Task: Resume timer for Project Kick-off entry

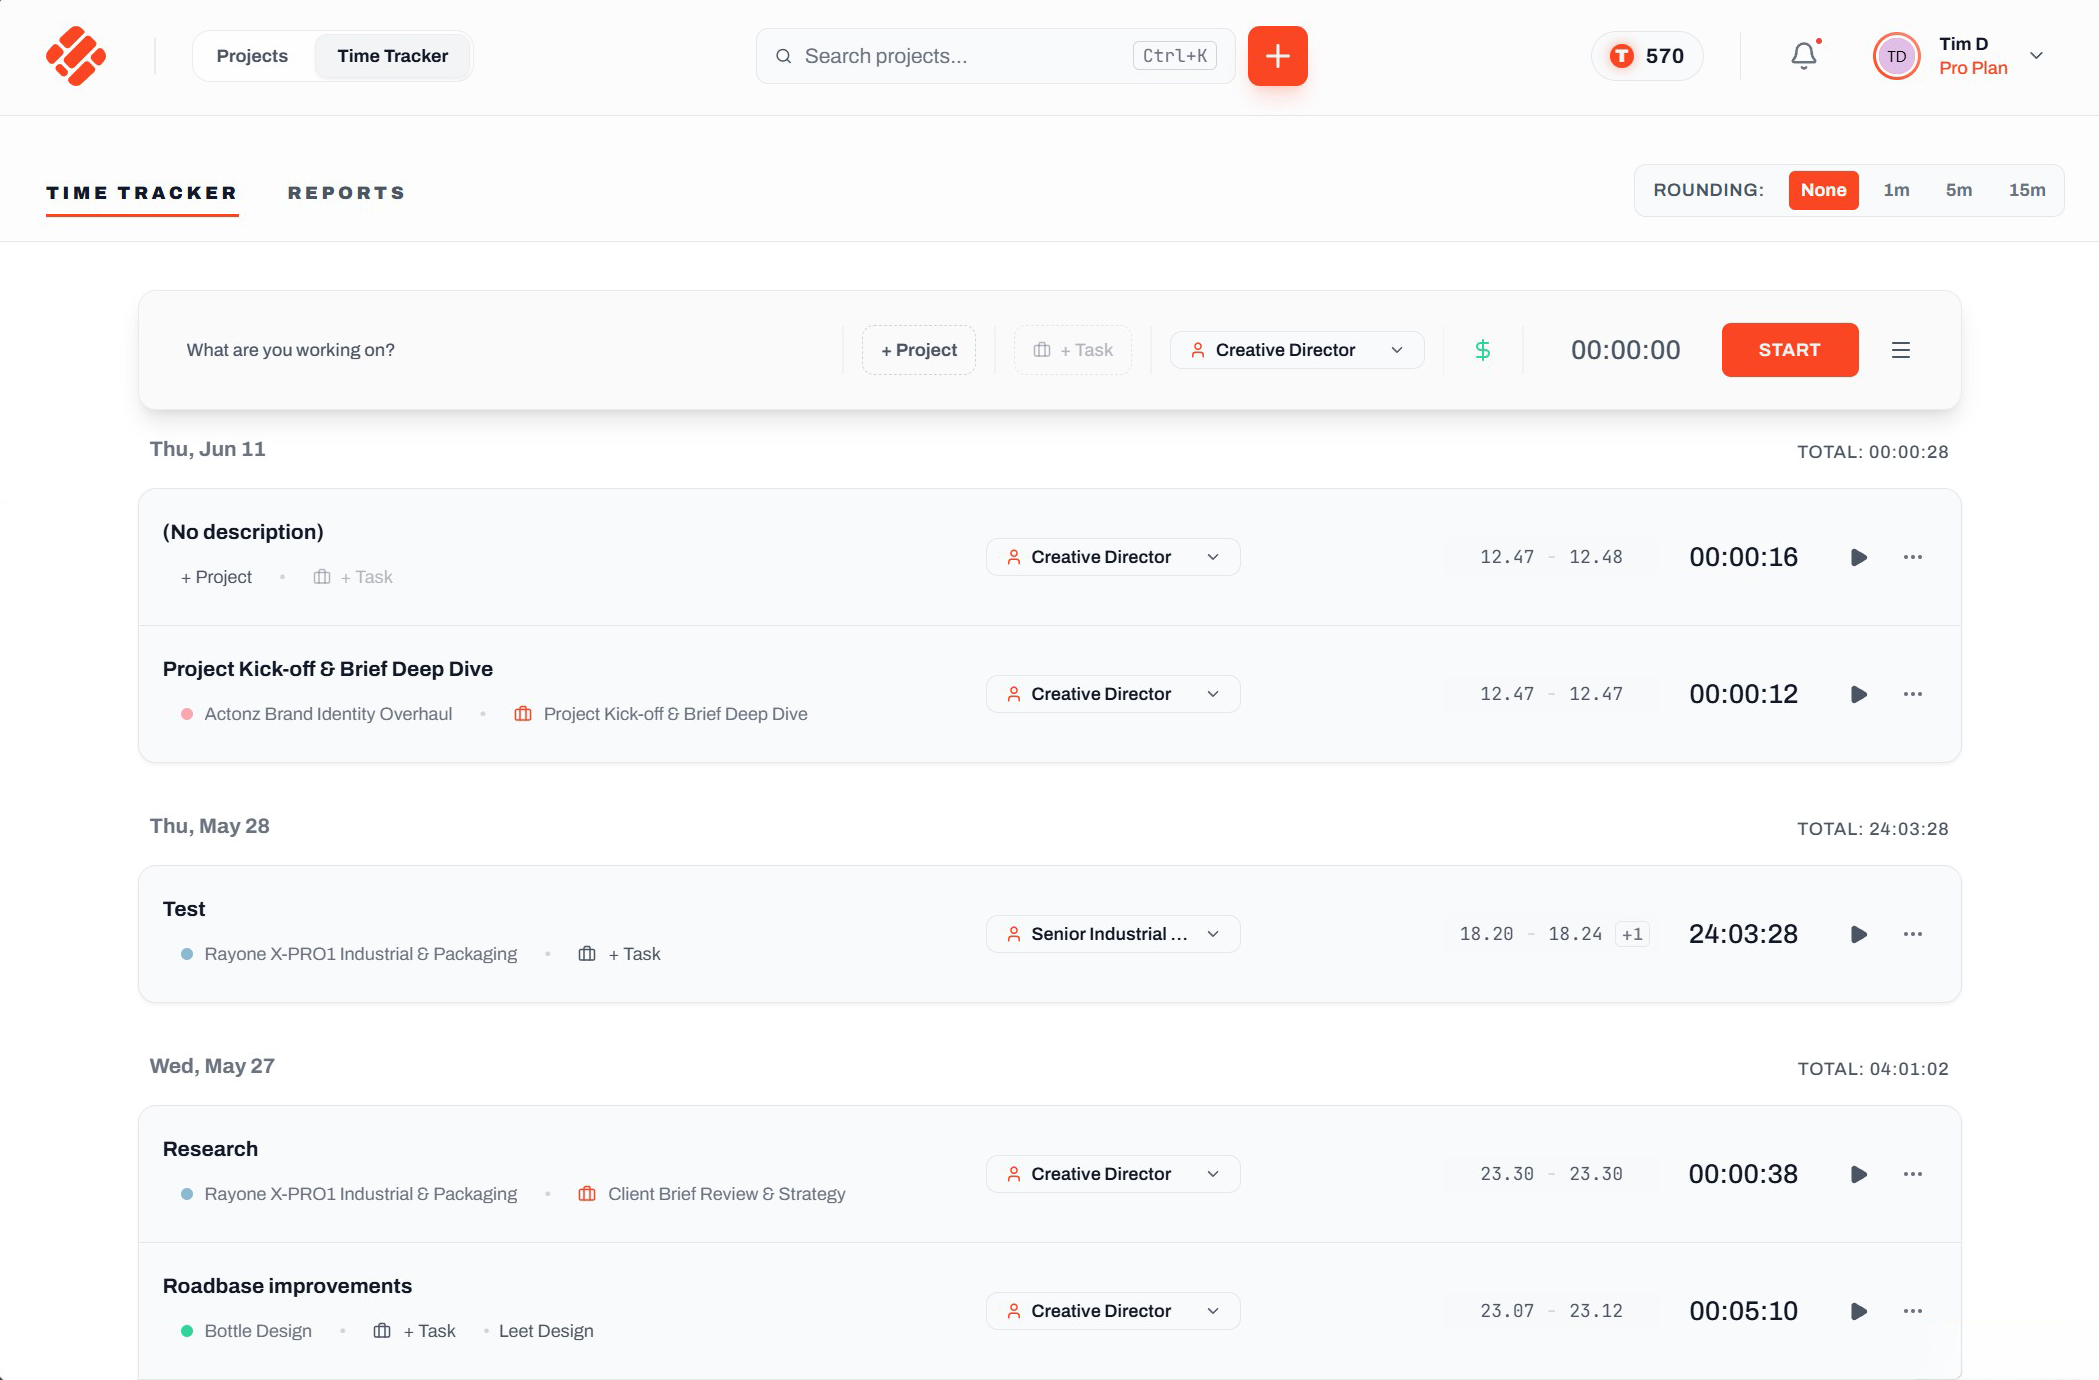Action: coord(1858,694)
